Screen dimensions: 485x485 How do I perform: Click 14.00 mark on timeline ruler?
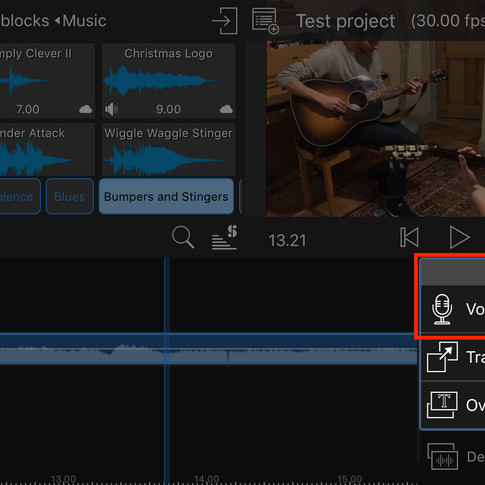pos(207,479)
